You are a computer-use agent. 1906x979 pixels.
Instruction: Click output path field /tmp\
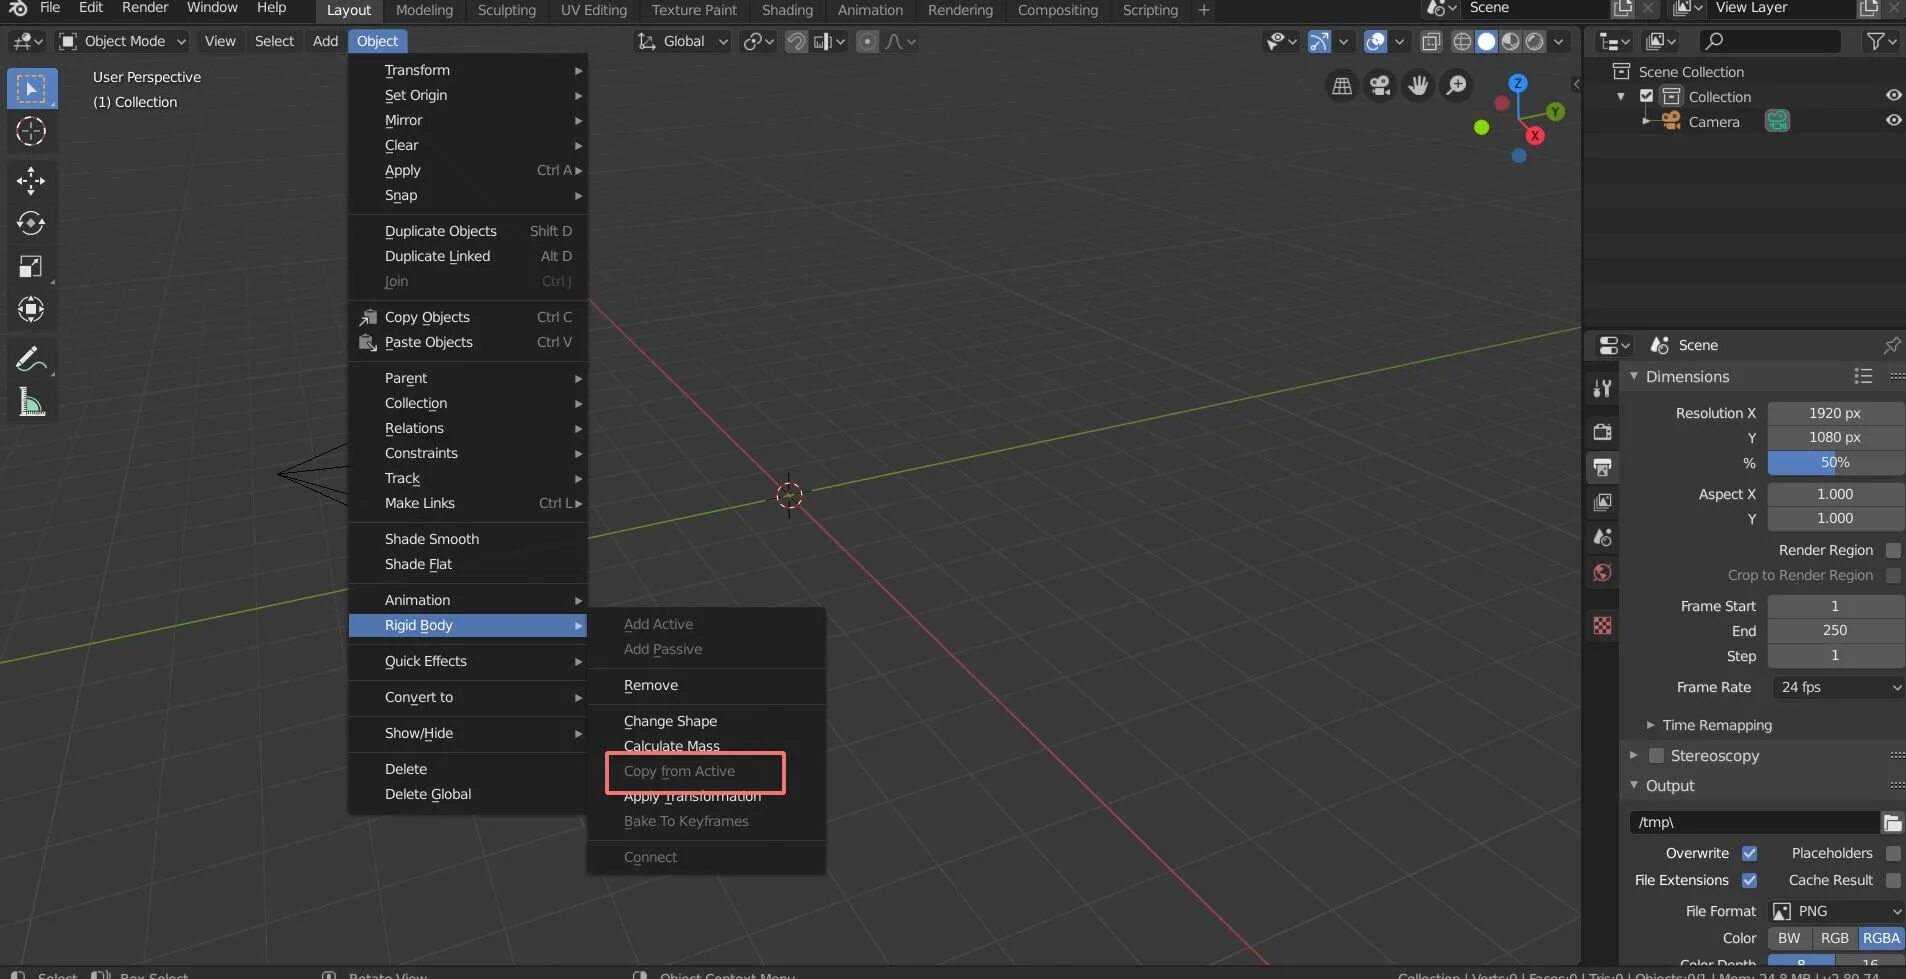coord(1754,823)
